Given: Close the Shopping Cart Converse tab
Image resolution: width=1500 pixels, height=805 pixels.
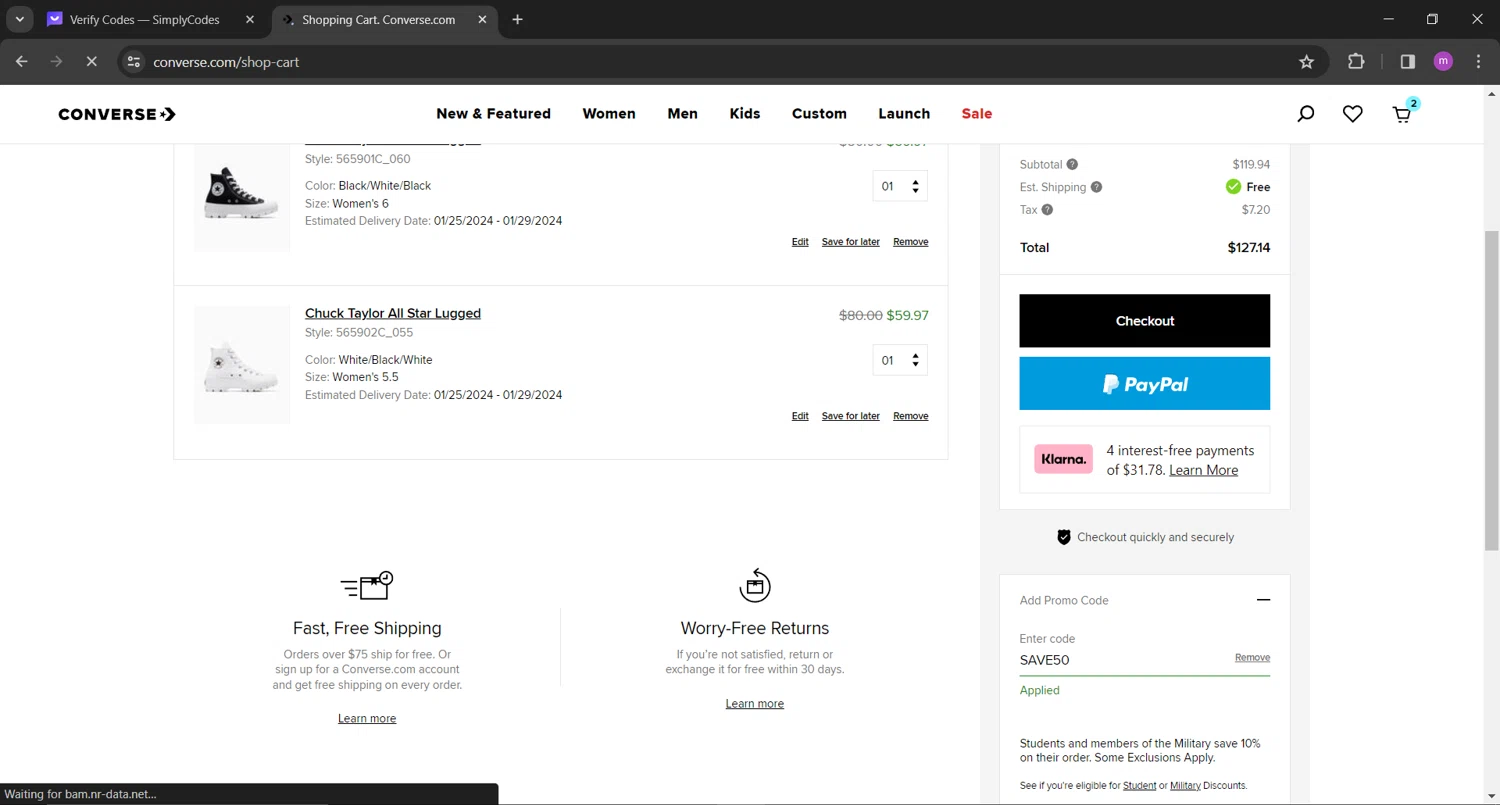Looking at the screenshot, I should 482,20.
